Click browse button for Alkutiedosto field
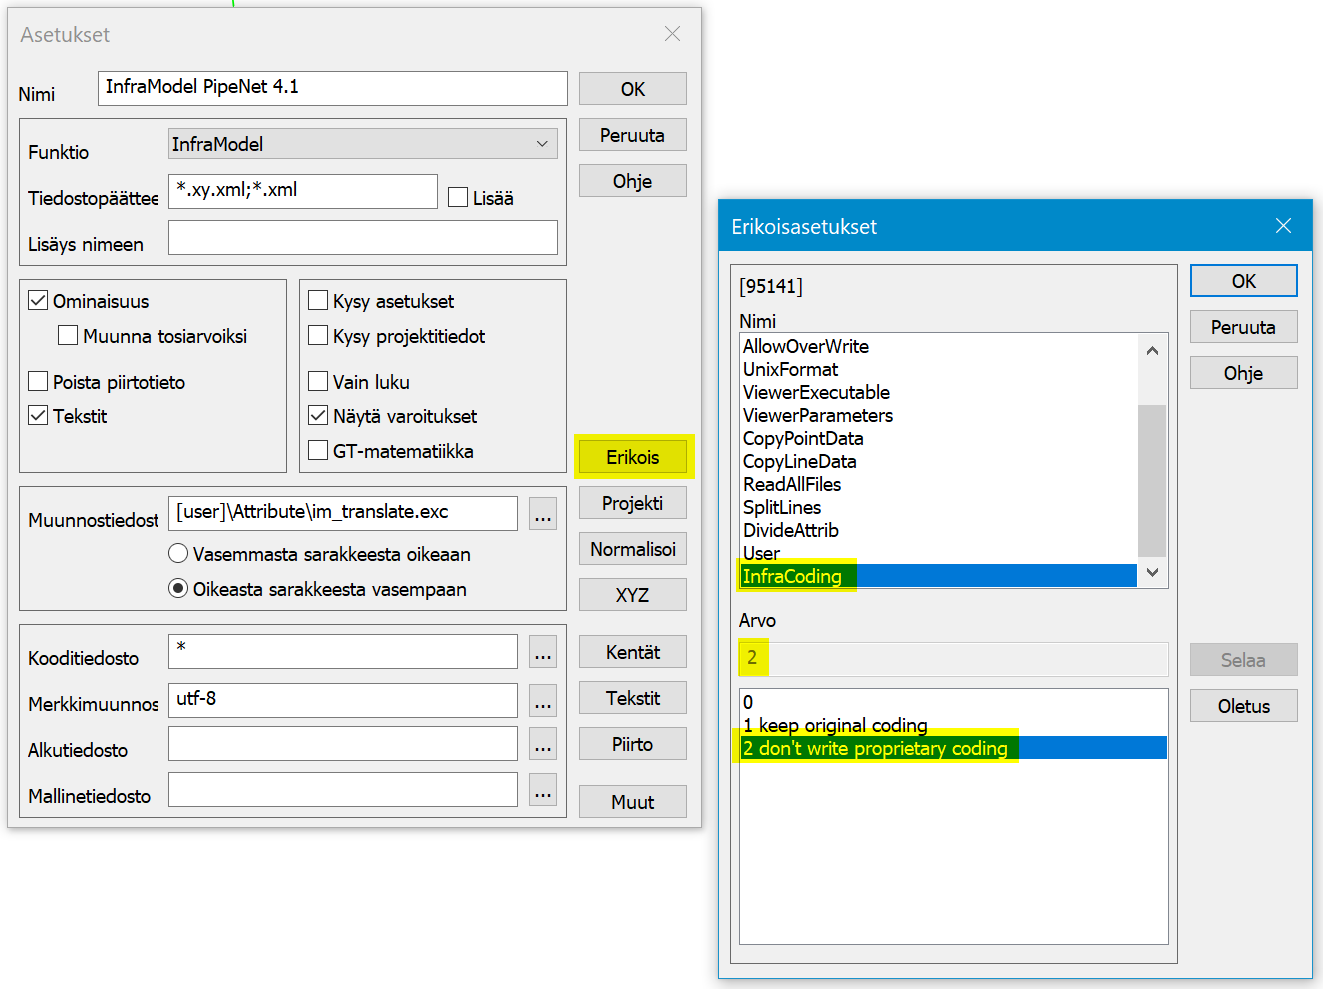This screenshot has width=1323, height=989. coord(543,744)
